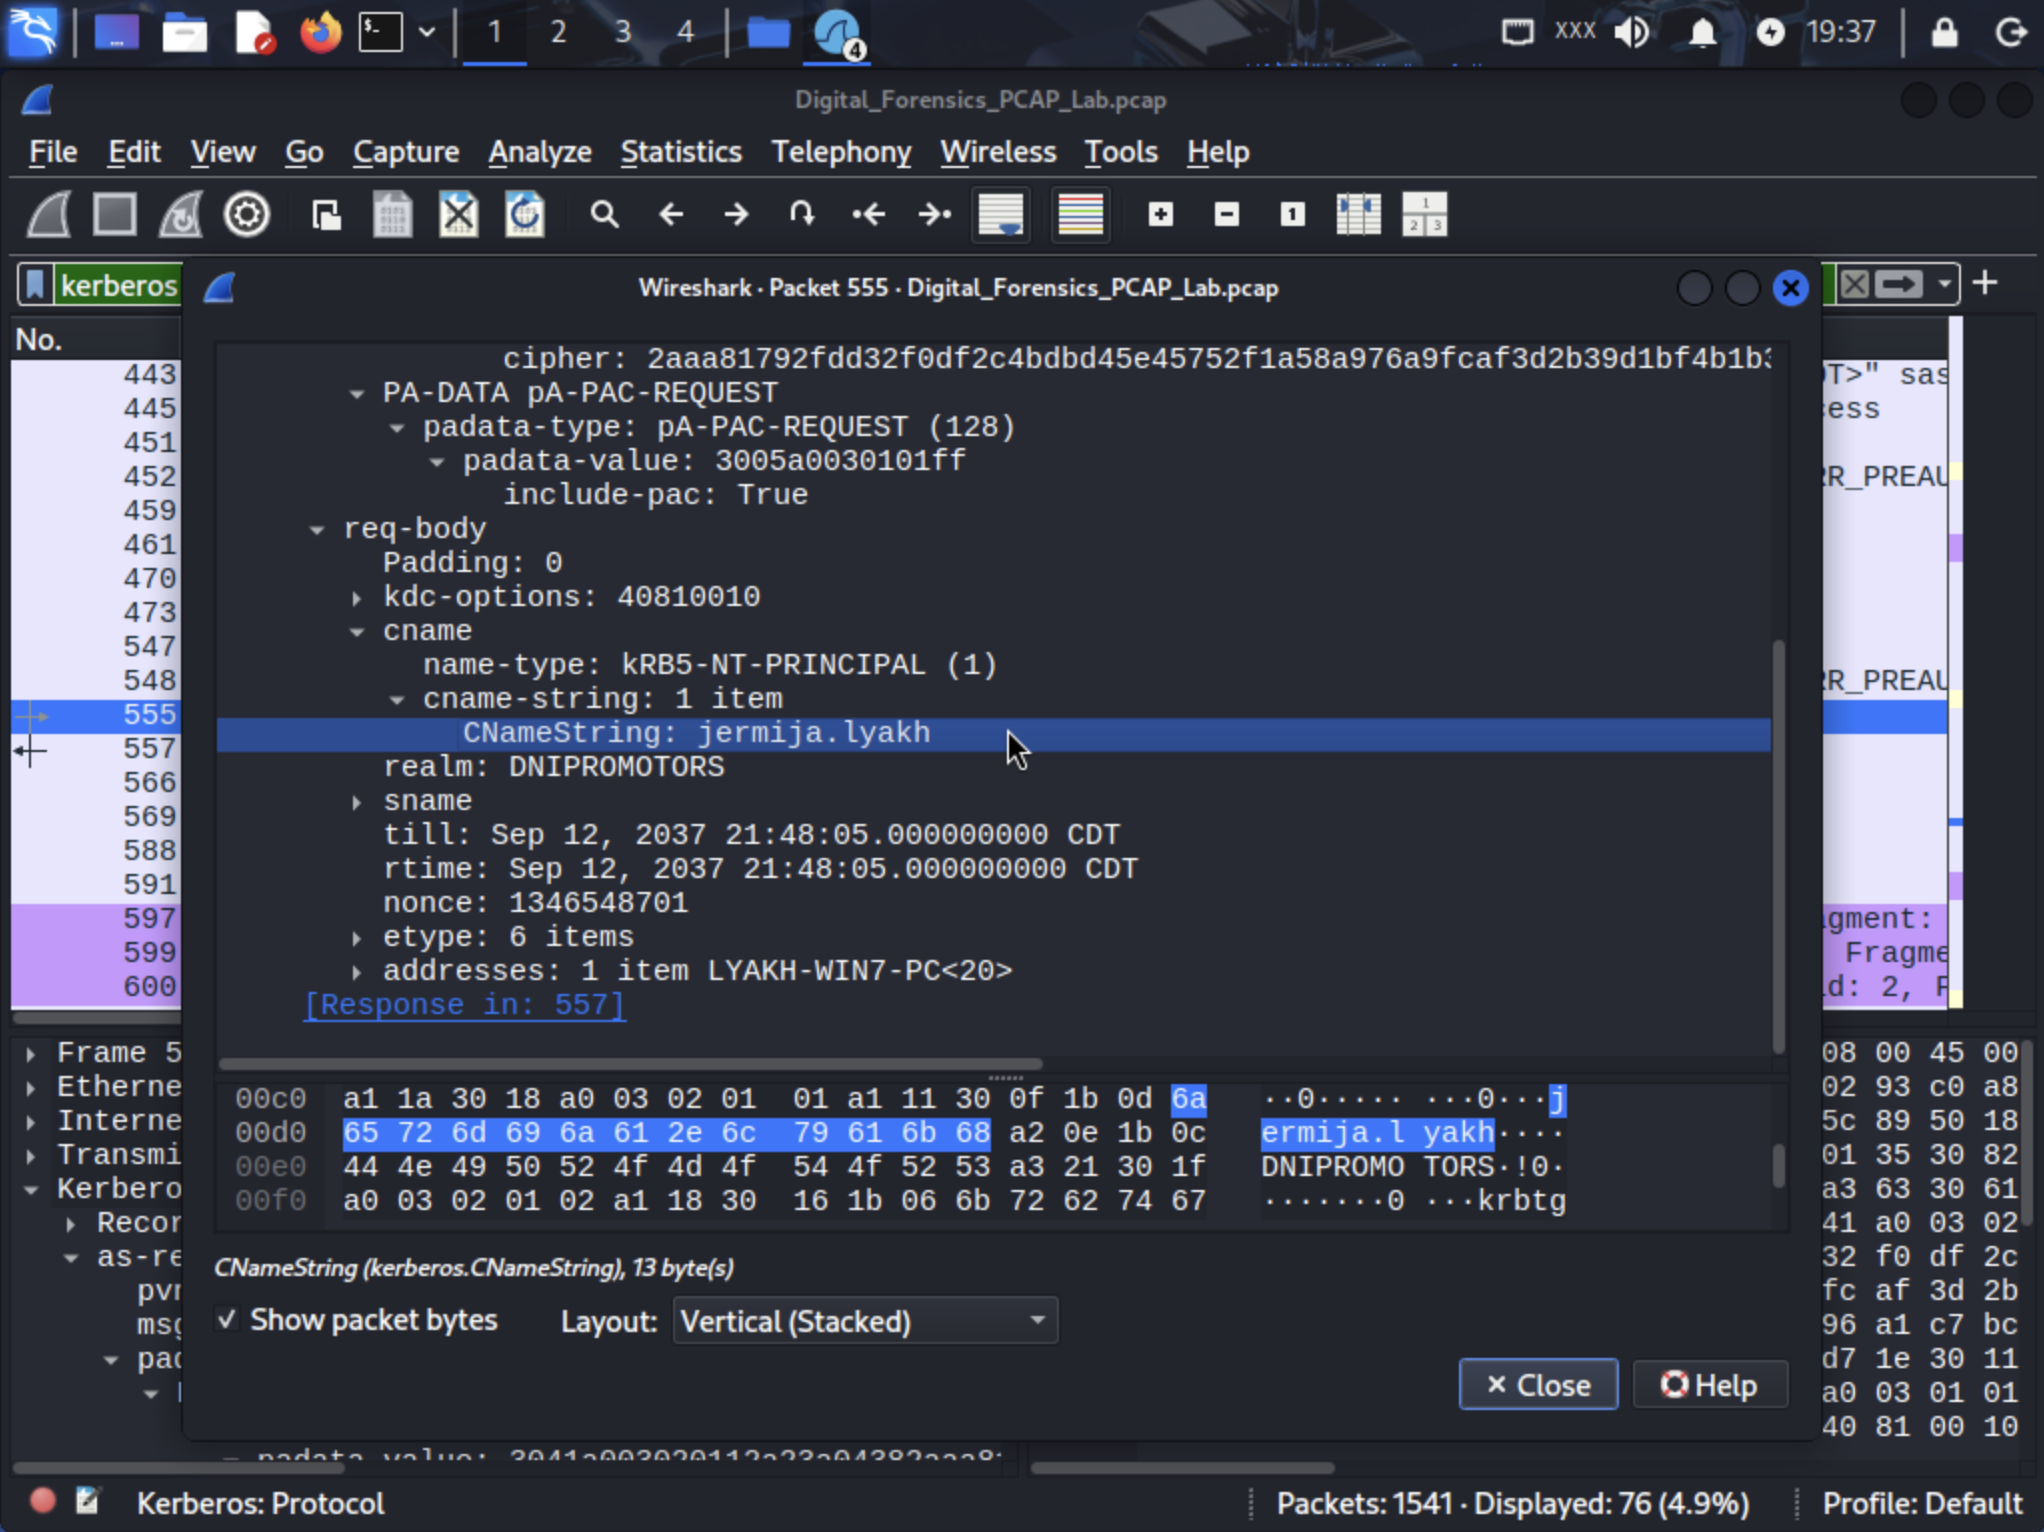This screenshot has width=2044, height=1532.
Task: Toggle auto scroll live capture icon
Action: pos(1001,214)
